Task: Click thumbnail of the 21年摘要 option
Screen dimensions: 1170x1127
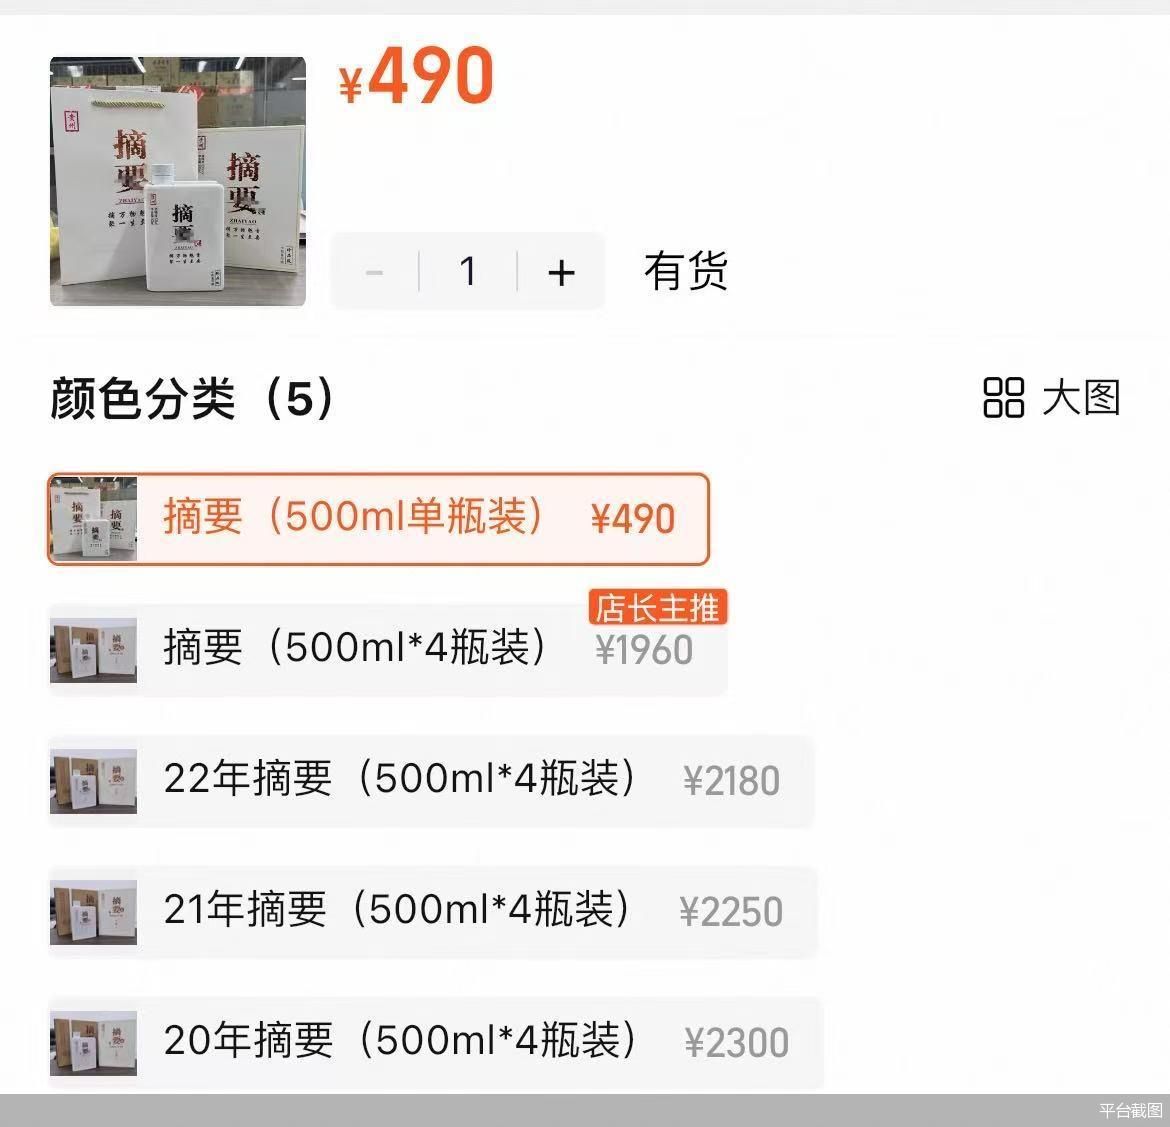Action: coord(93,912)
